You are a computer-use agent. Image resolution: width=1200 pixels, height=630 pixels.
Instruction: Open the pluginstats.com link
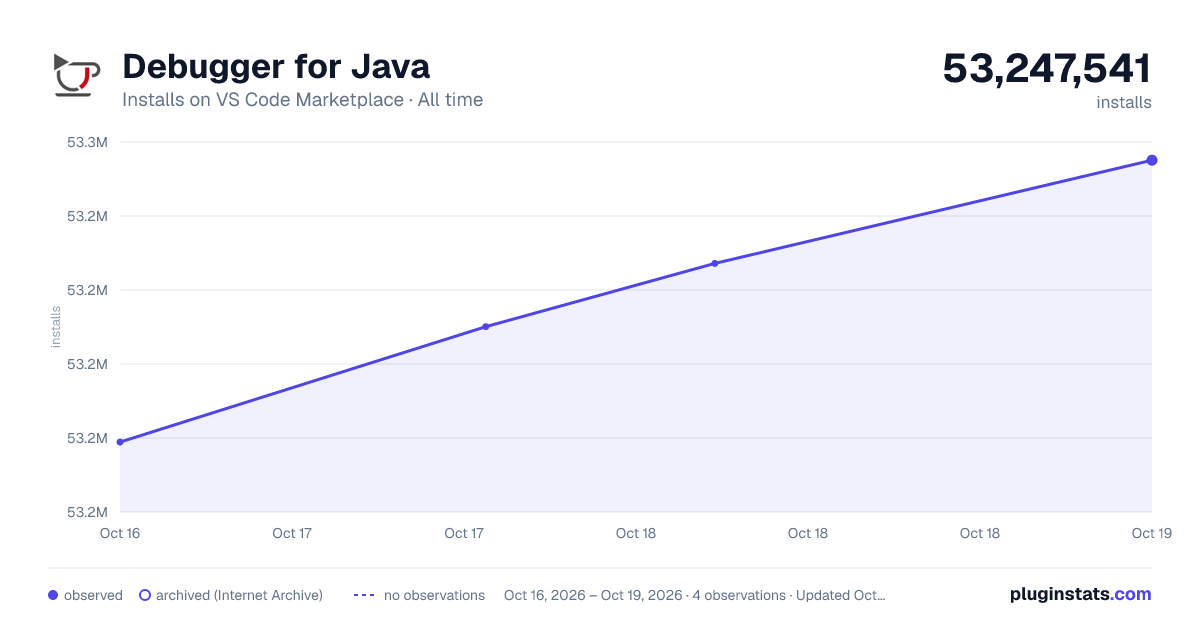1080,594
